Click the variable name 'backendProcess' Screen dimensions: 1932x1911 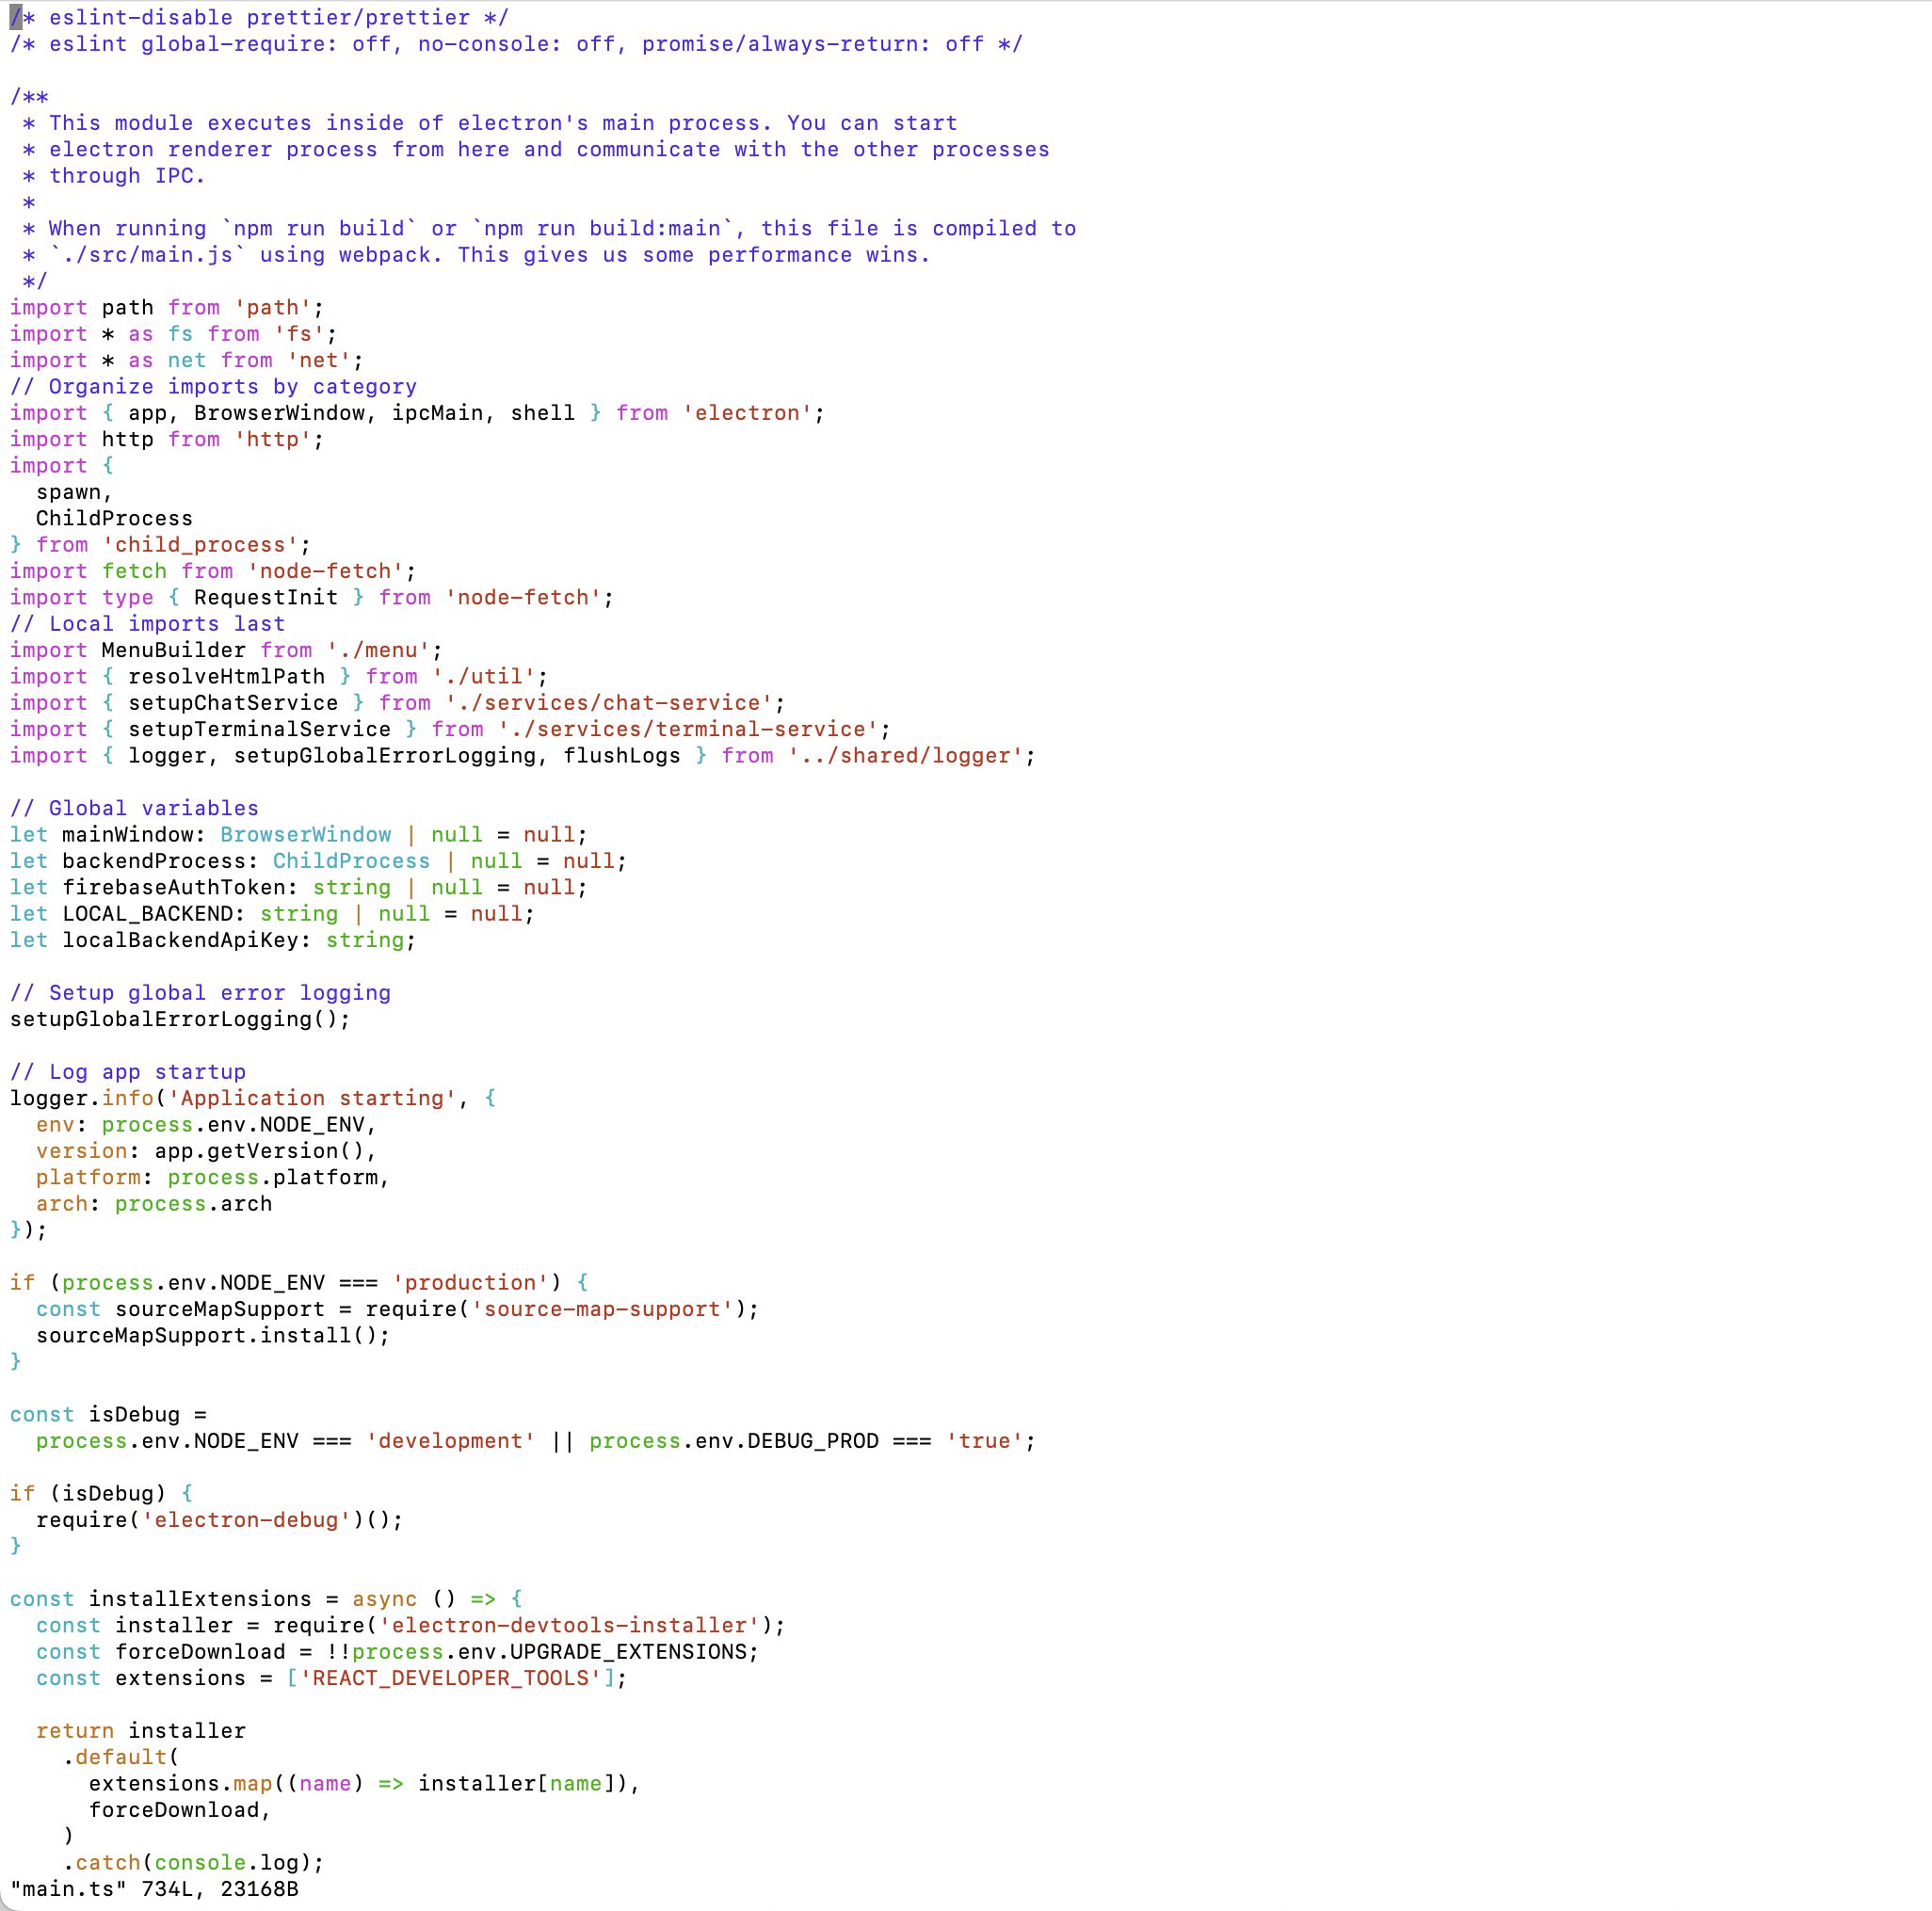(154, 861)
